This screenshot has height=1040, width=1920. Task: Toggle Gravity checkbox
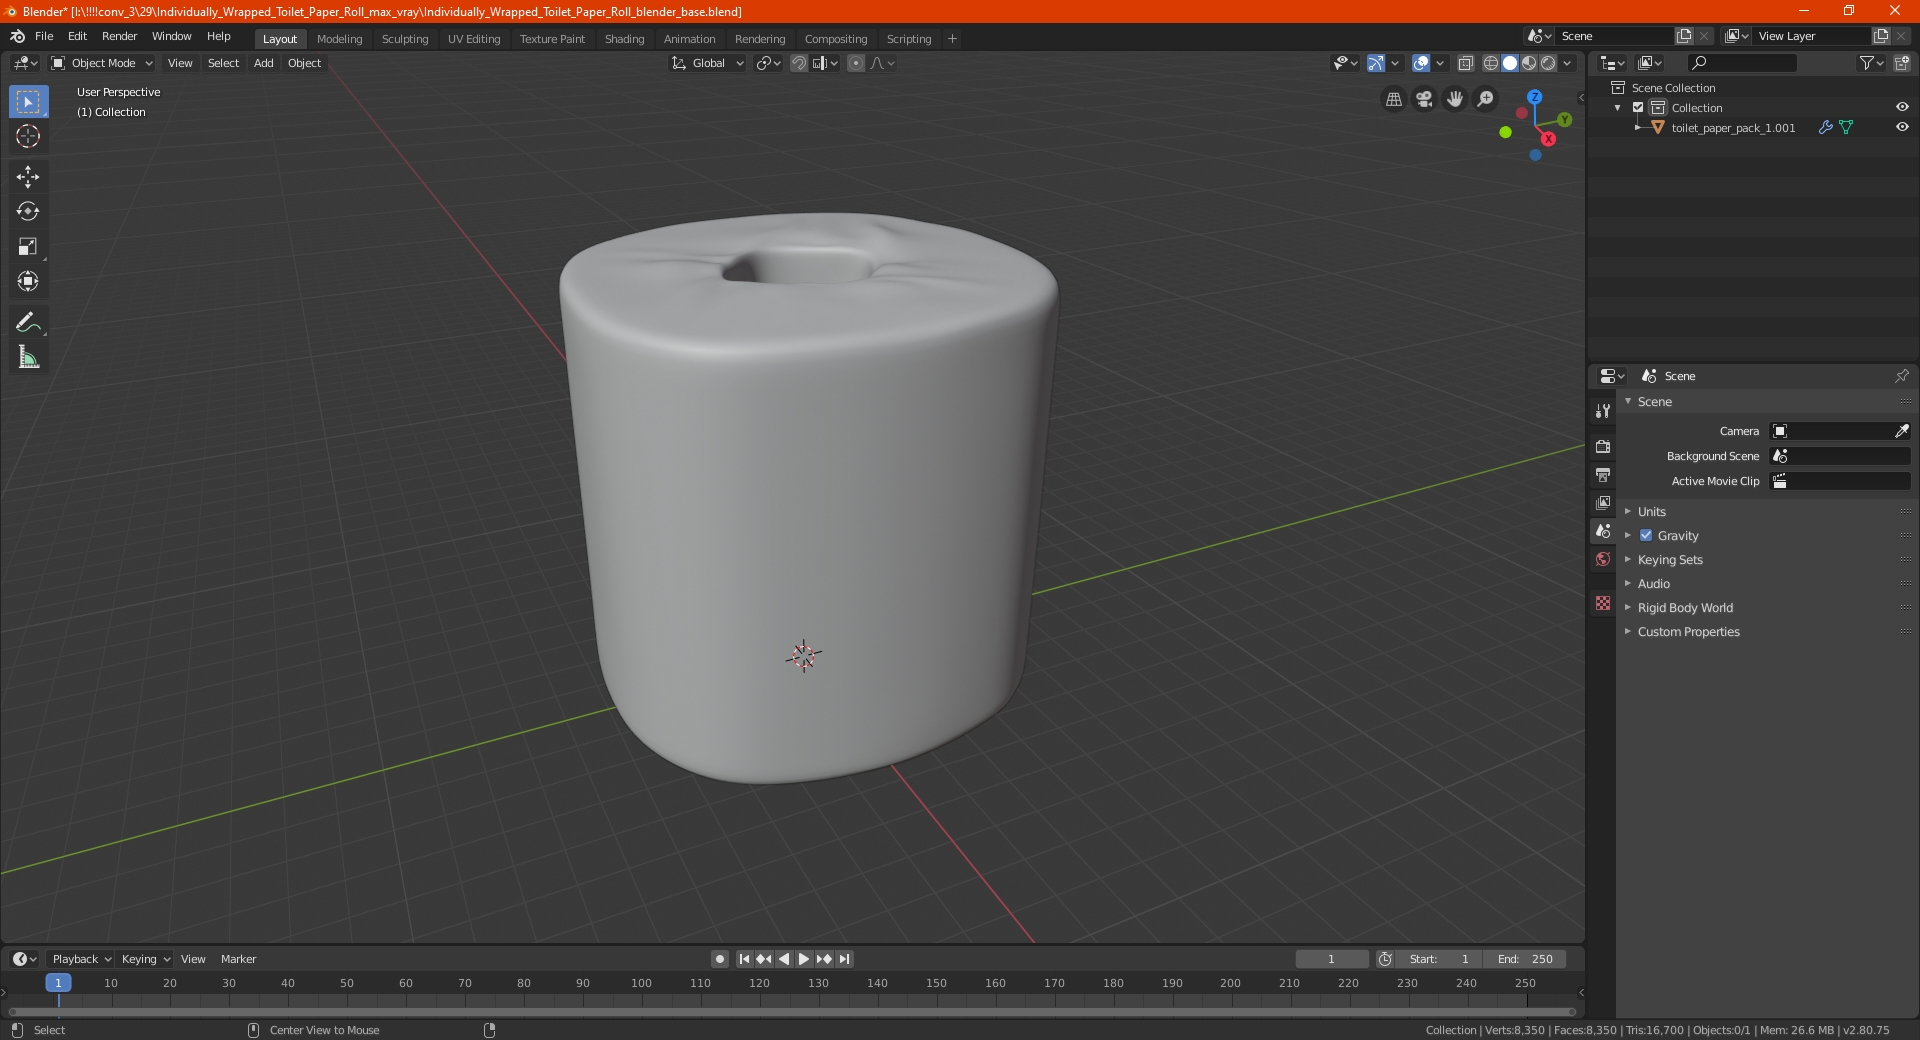pyautogui.click(x=1646, y=535)
